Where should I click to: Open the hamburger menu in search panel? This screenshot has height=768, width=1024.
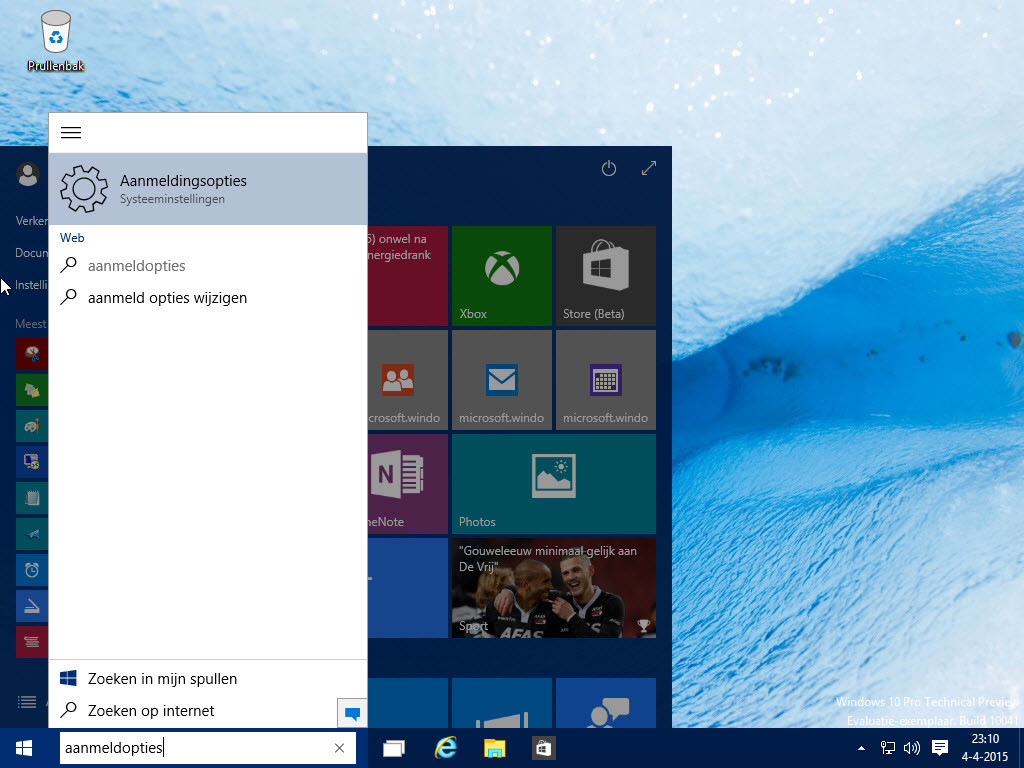click(71, 133)
